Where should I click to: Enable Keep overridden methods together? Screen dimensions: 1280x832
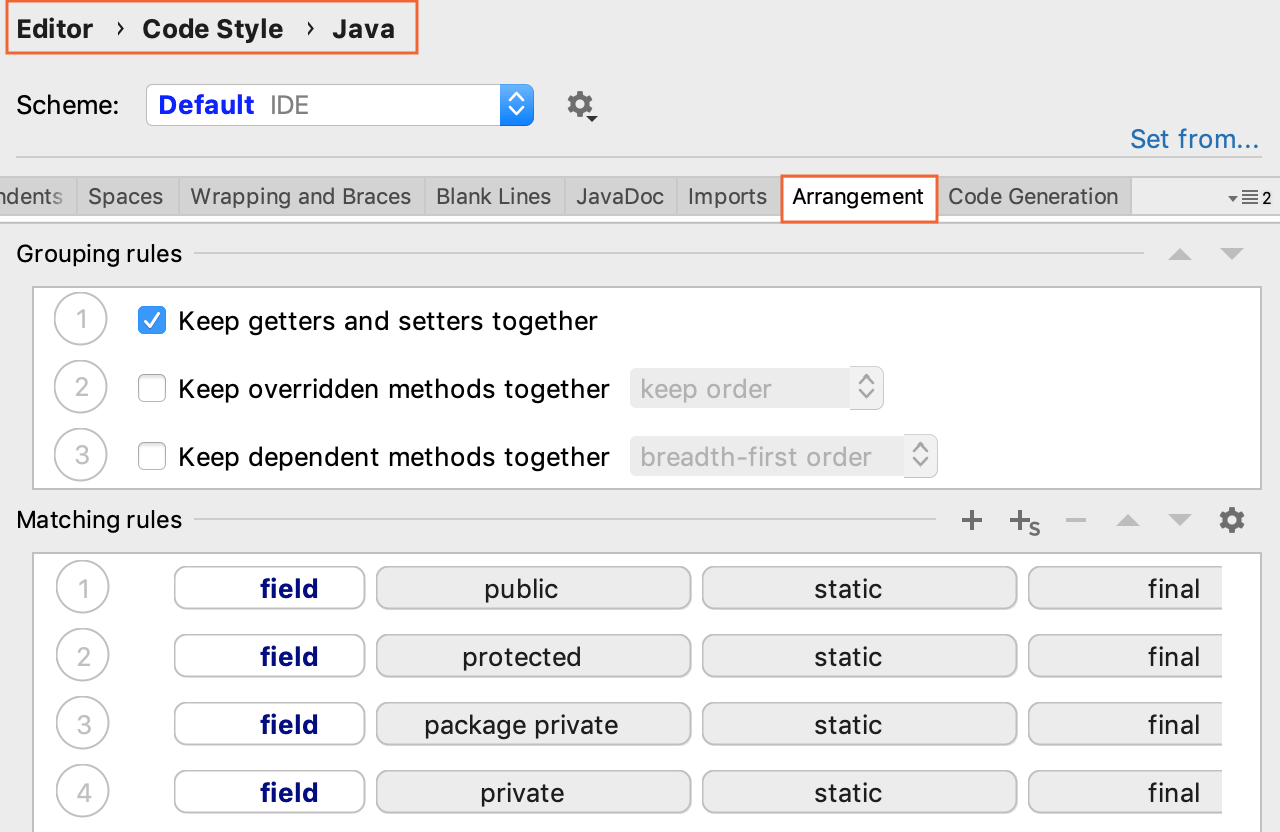[152, 389]
